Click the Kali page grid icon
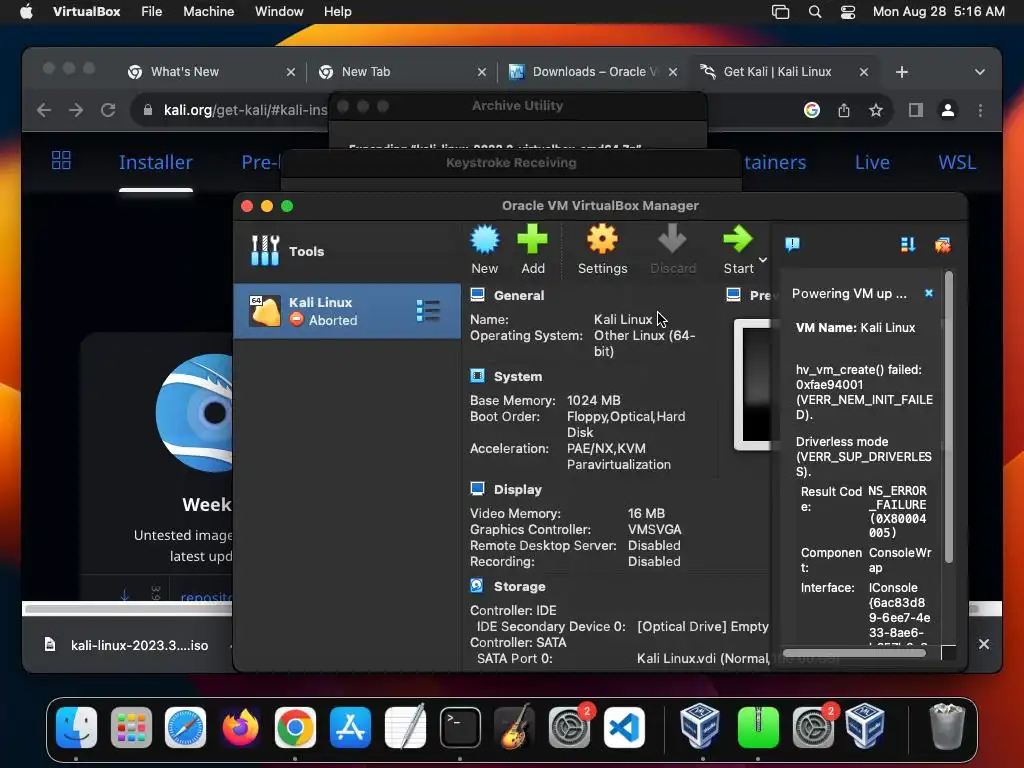 pyautogui.click(x=61, y=160)
